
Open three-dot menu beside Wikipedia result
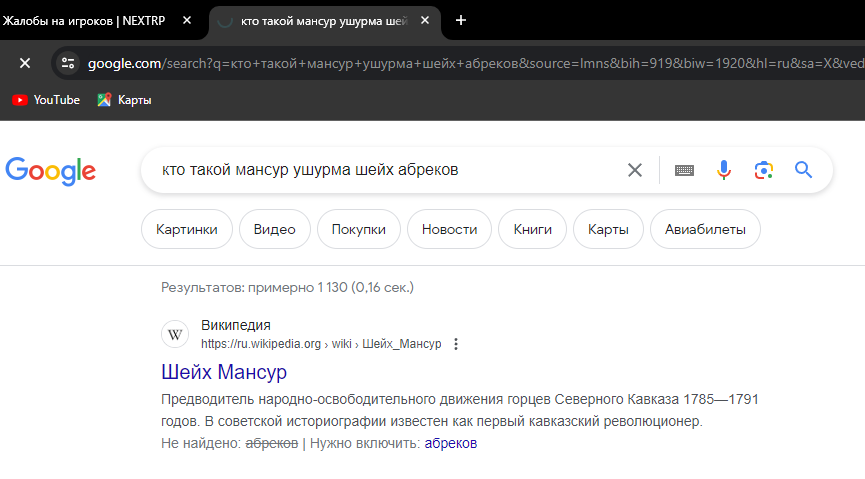[456, 344]
